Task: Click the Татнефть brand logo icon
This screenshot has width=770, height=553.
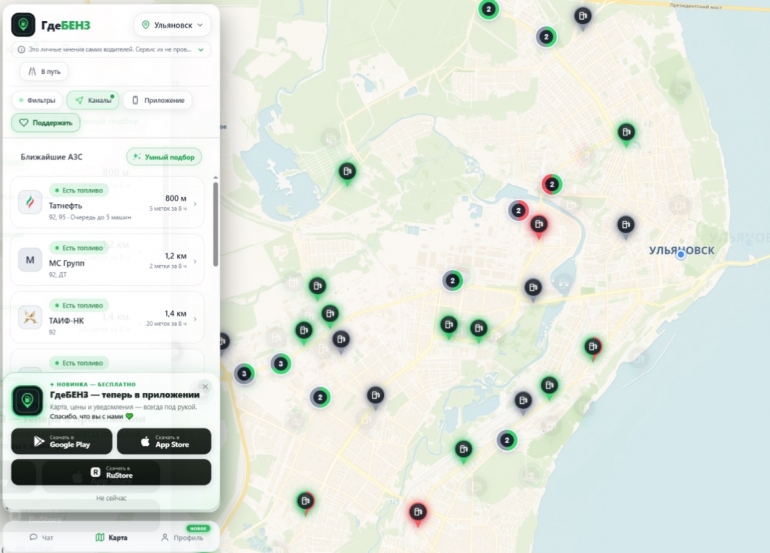Action: pos(30,202)
